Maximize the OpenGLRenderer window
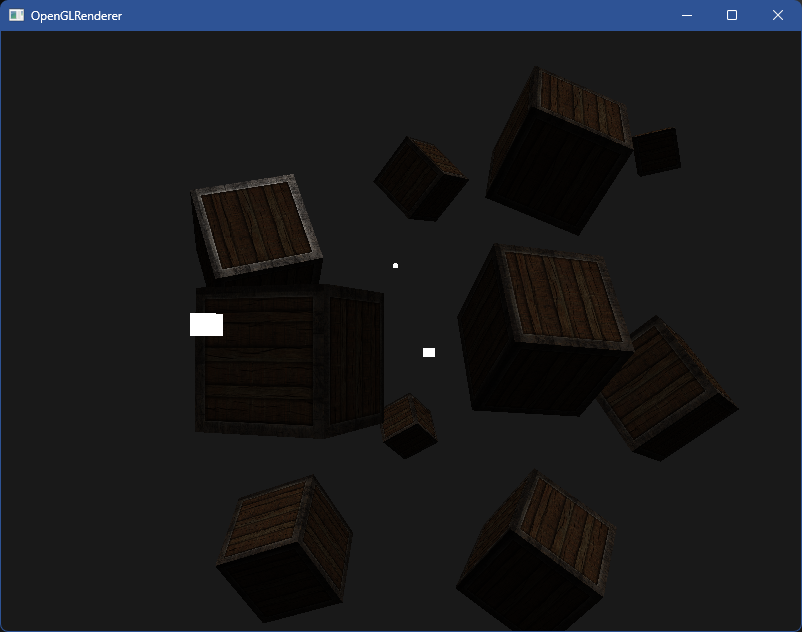Image resolution: width=802 pixels, height=632 pixels. pyautogui.click(x=732, y=15)
